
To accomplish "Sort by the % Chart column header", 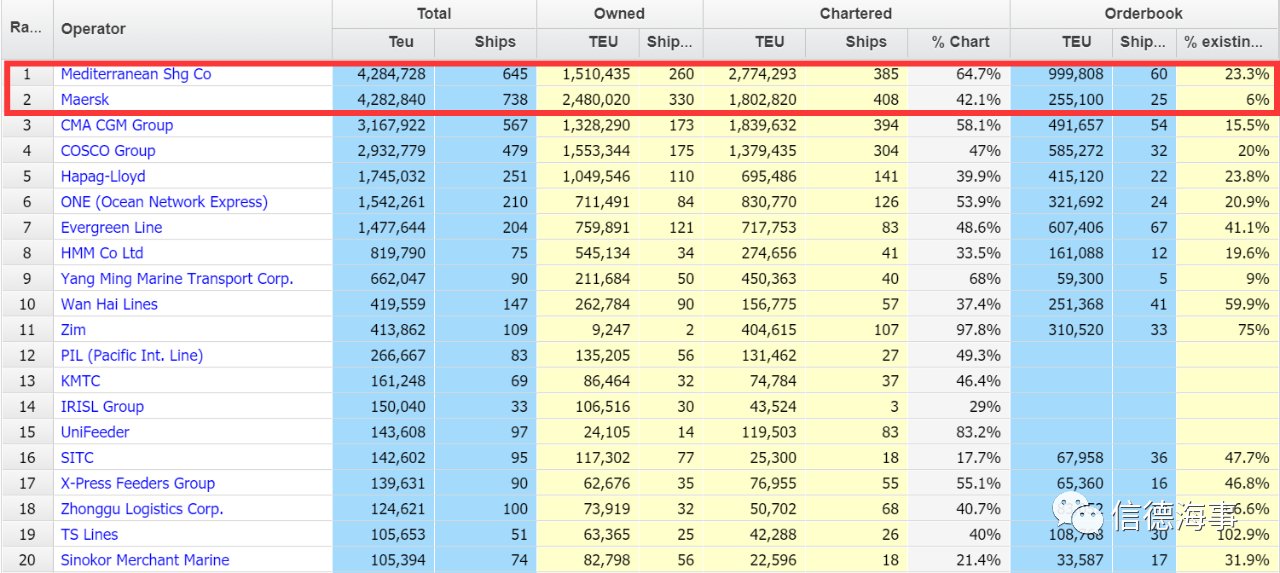I will (958, 42).
